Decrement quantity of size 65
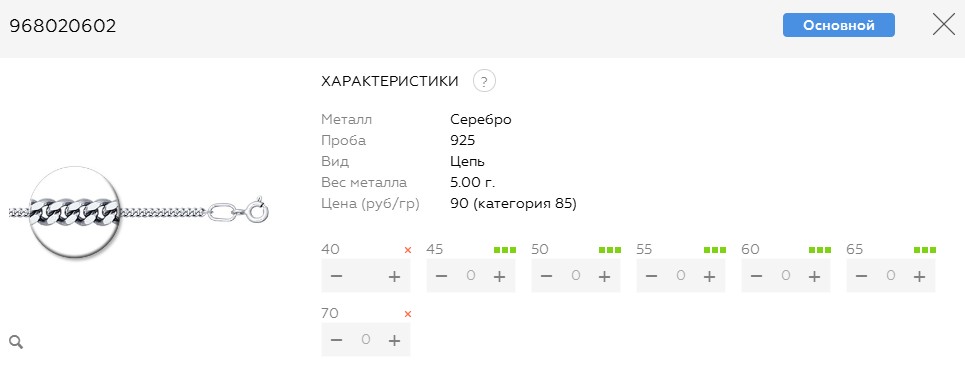 [x=862, y=276]
